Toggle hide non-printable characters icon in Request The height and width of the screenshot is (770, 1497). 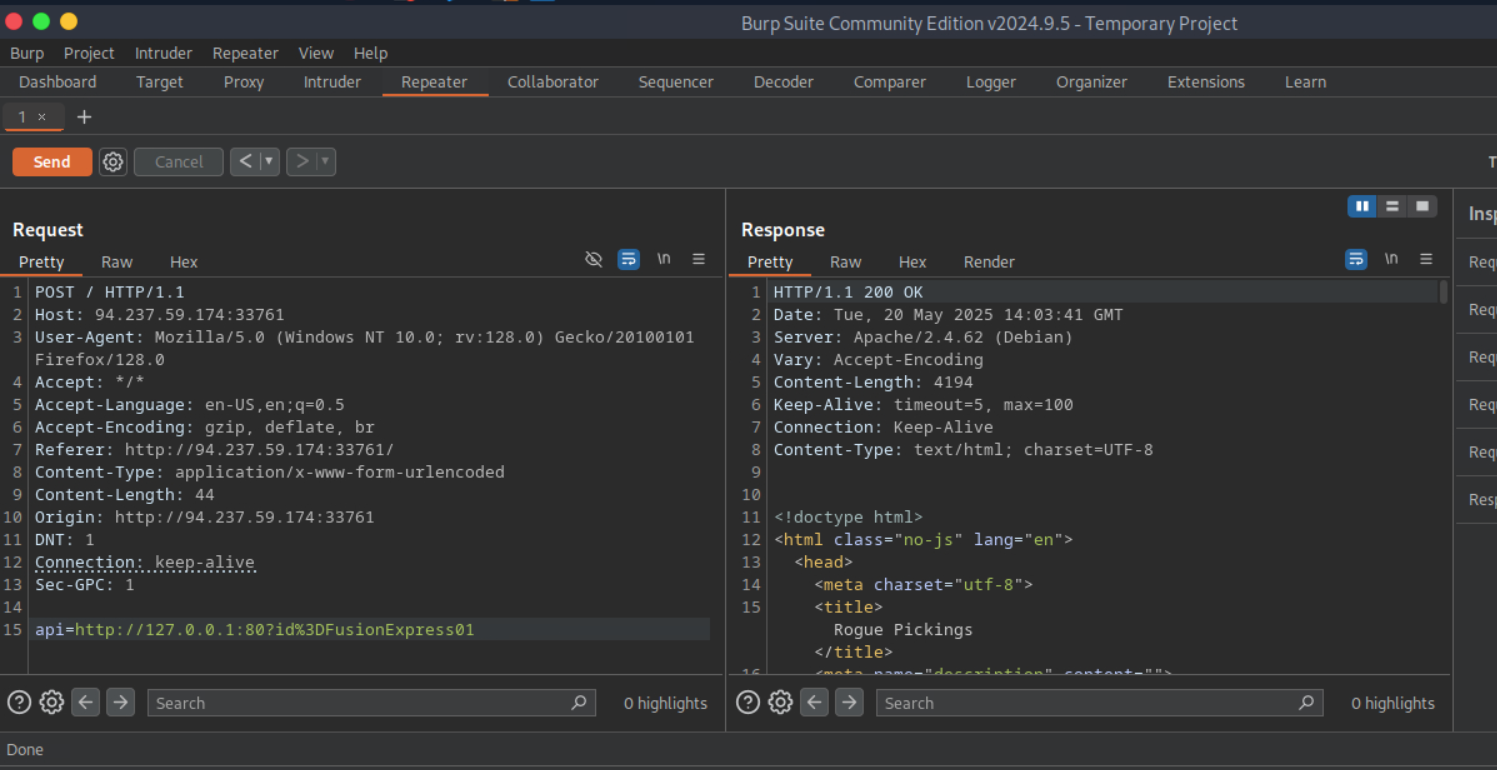point(593,260)
